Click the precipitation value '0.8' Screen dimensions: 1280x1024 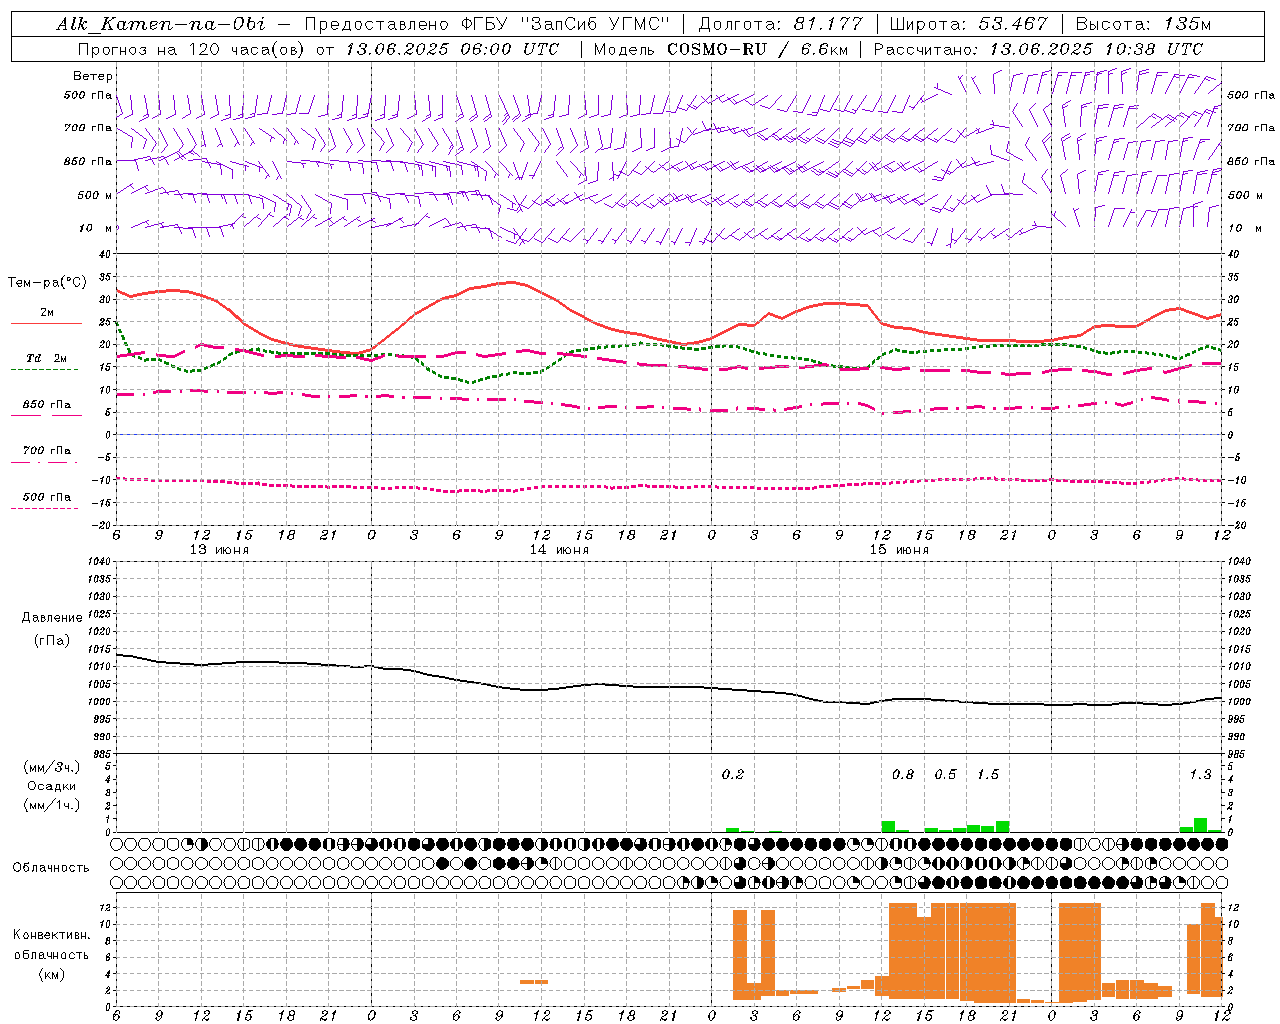903,774
